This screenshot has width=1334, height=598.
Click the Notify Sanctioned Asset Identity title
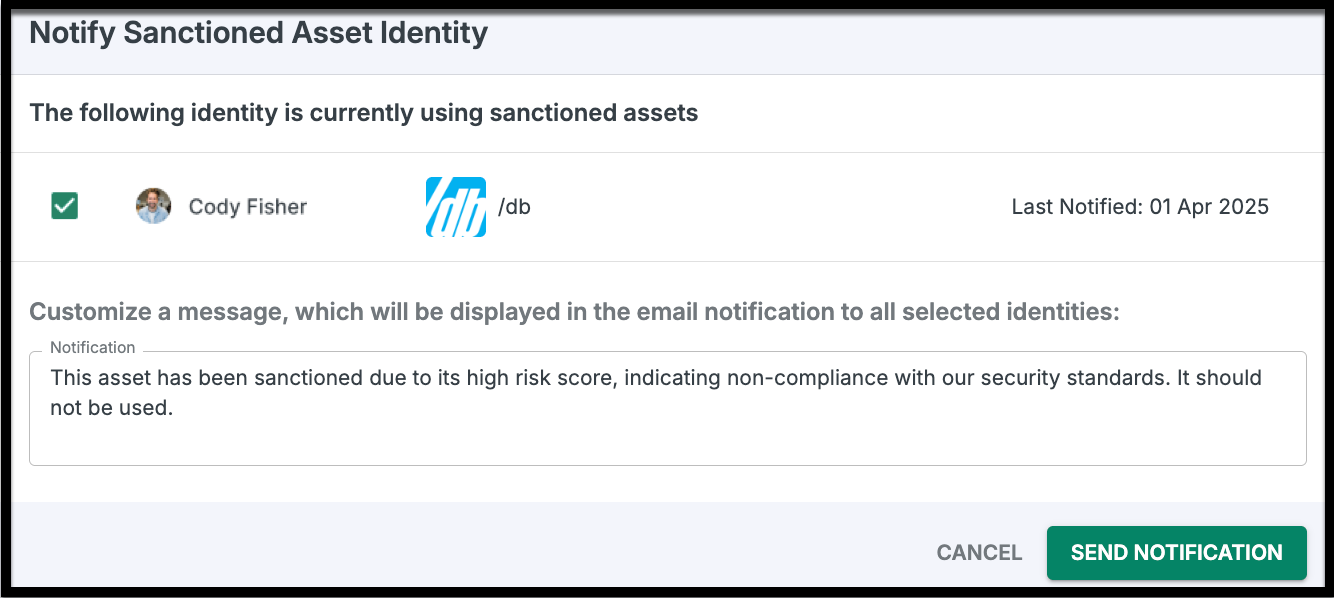tap(258, 33)
